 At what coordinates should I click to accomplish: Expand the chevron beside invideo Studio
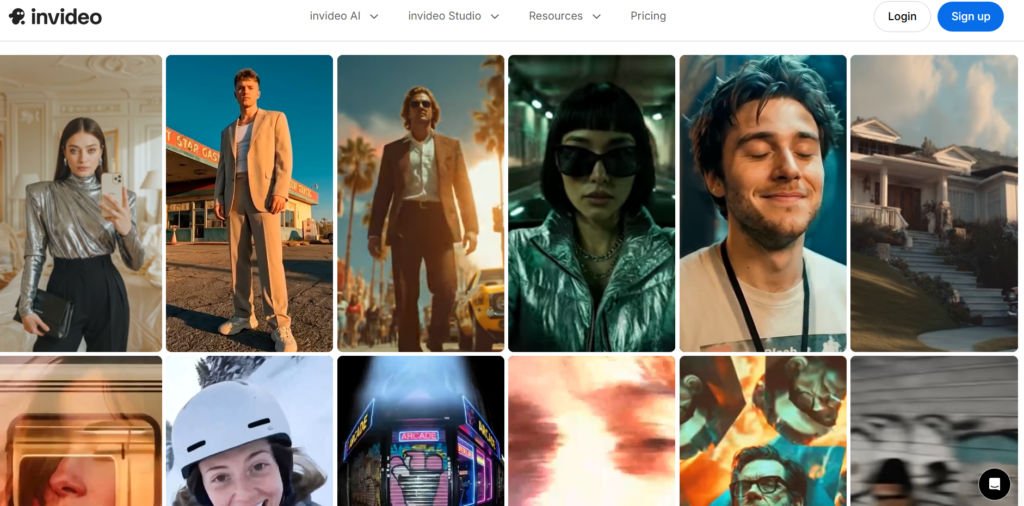coord(494,17)
